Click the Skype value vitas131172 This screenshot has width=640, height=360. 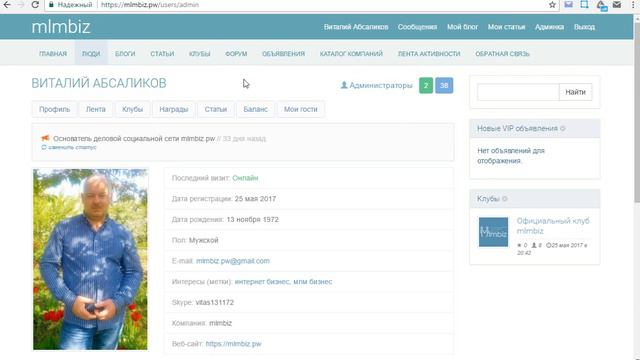(x=215, y=302)
